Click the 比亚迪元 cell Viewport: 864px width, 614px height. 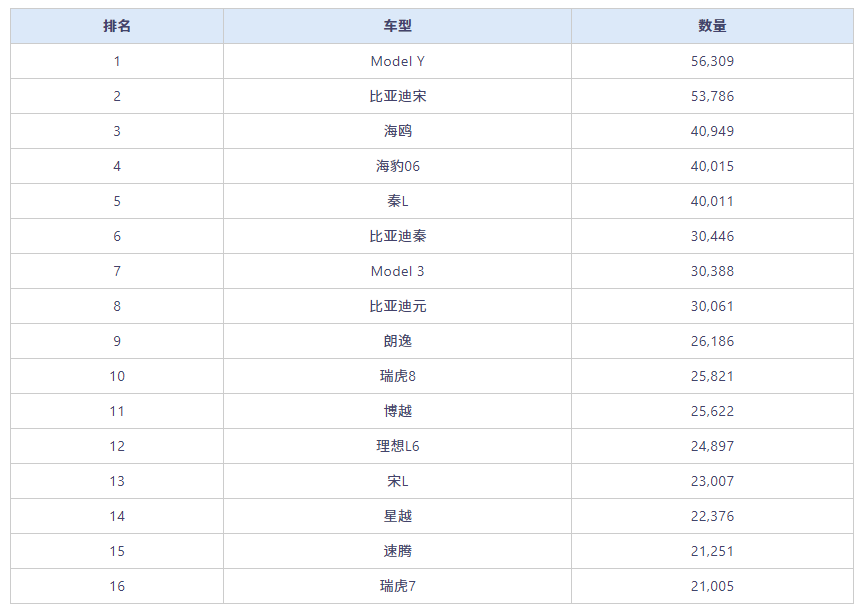coord(397,306)
